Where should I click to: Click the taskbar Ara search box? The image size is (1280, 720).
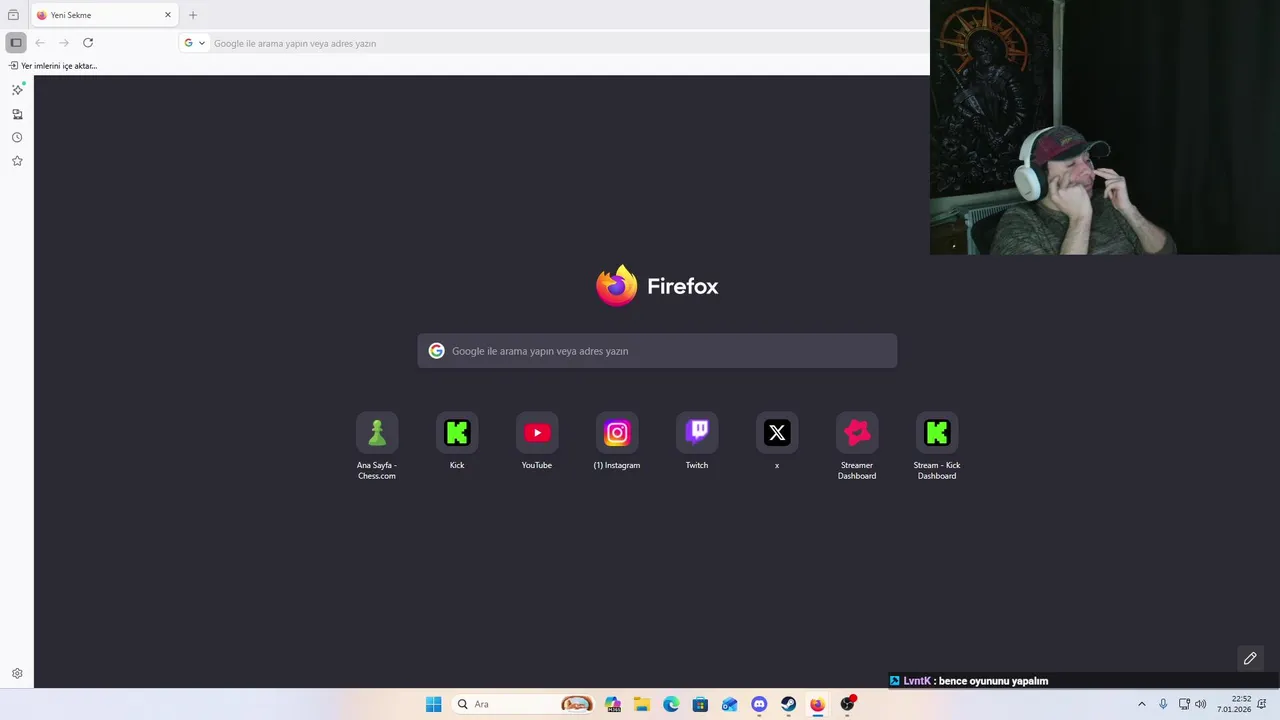(x=523, y=704)
